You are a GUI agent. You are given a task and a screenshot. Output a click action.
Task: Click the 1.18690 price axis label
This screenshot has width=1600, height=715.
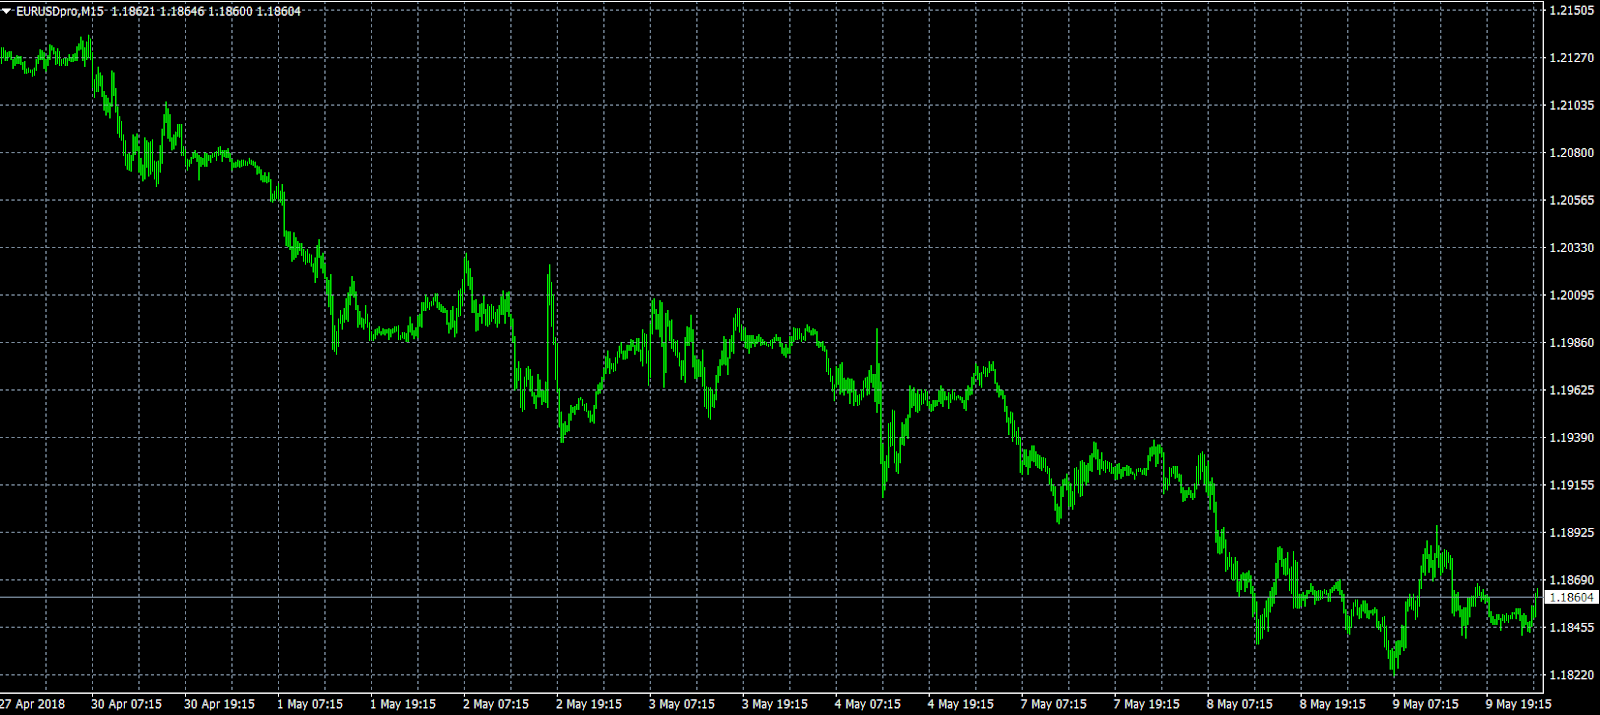tap(1571, 580)
